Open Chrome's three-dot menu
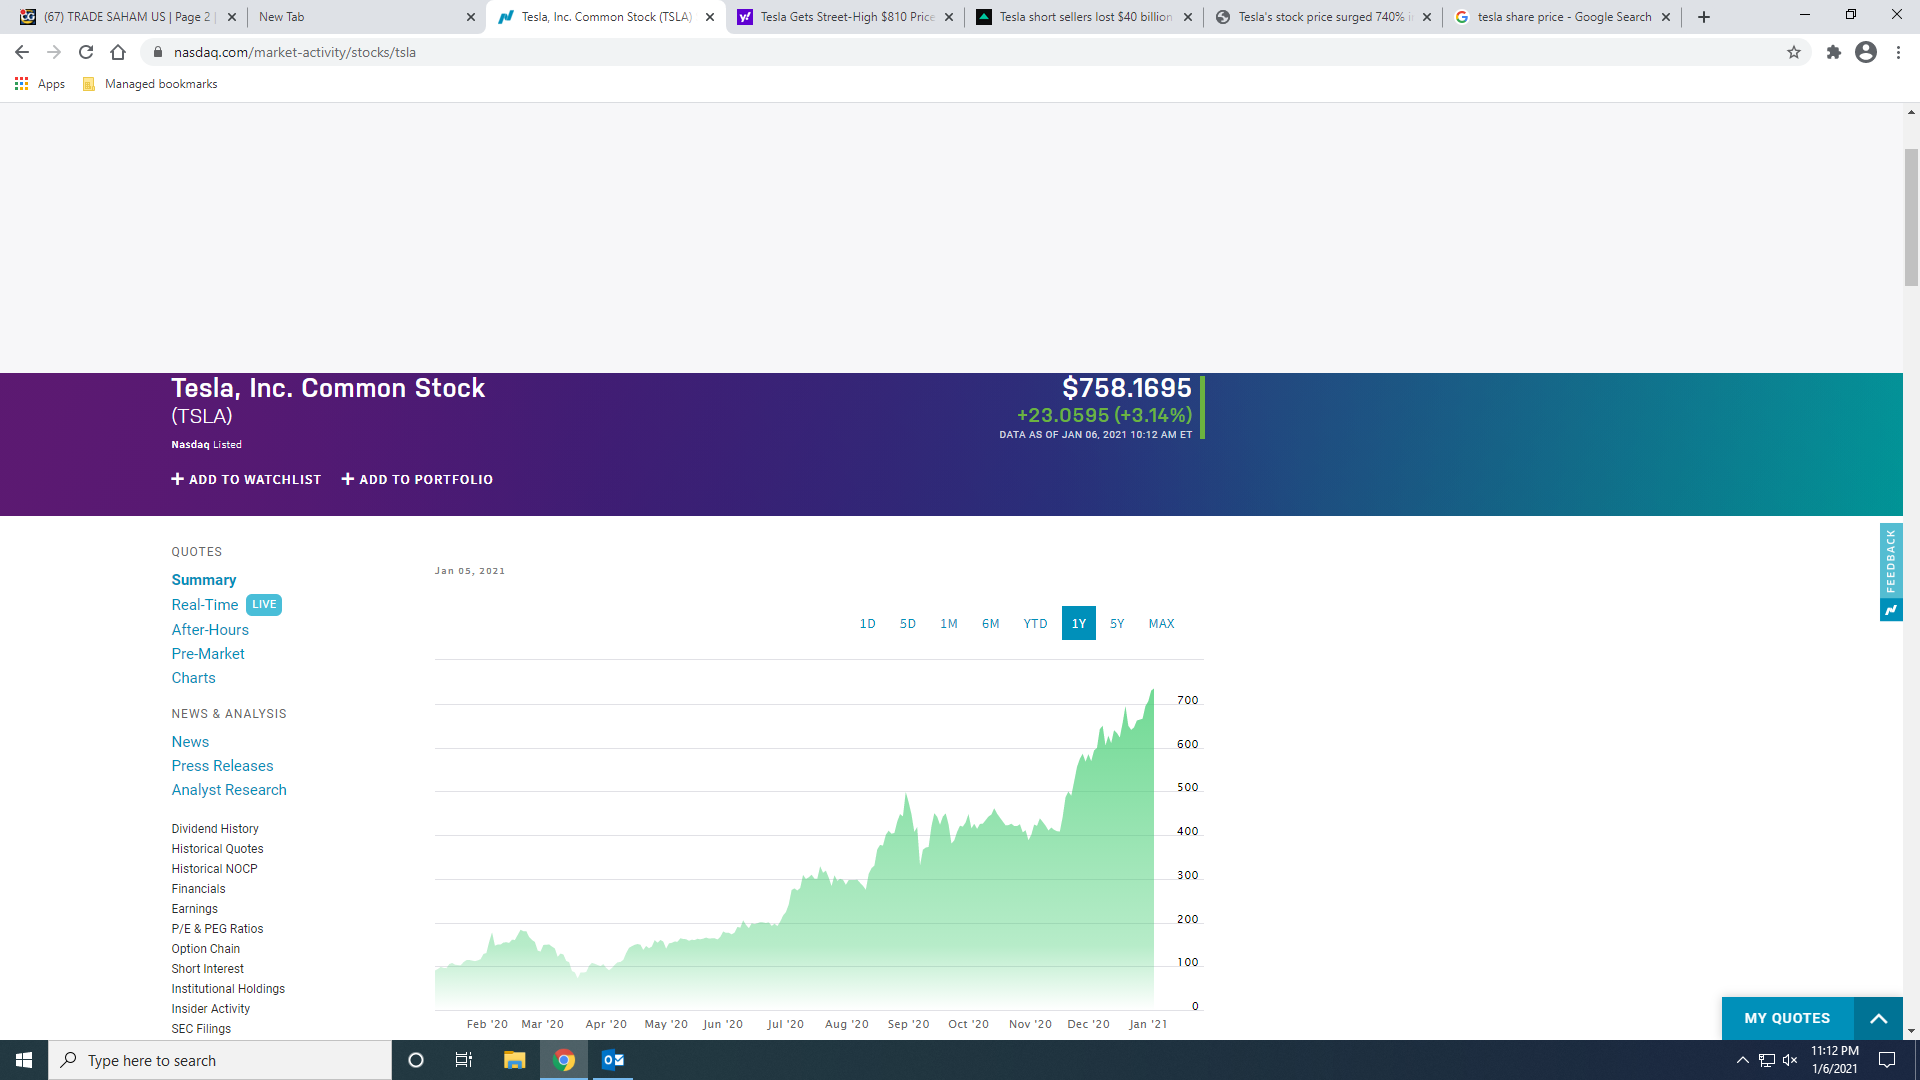 click(1898, 52)
